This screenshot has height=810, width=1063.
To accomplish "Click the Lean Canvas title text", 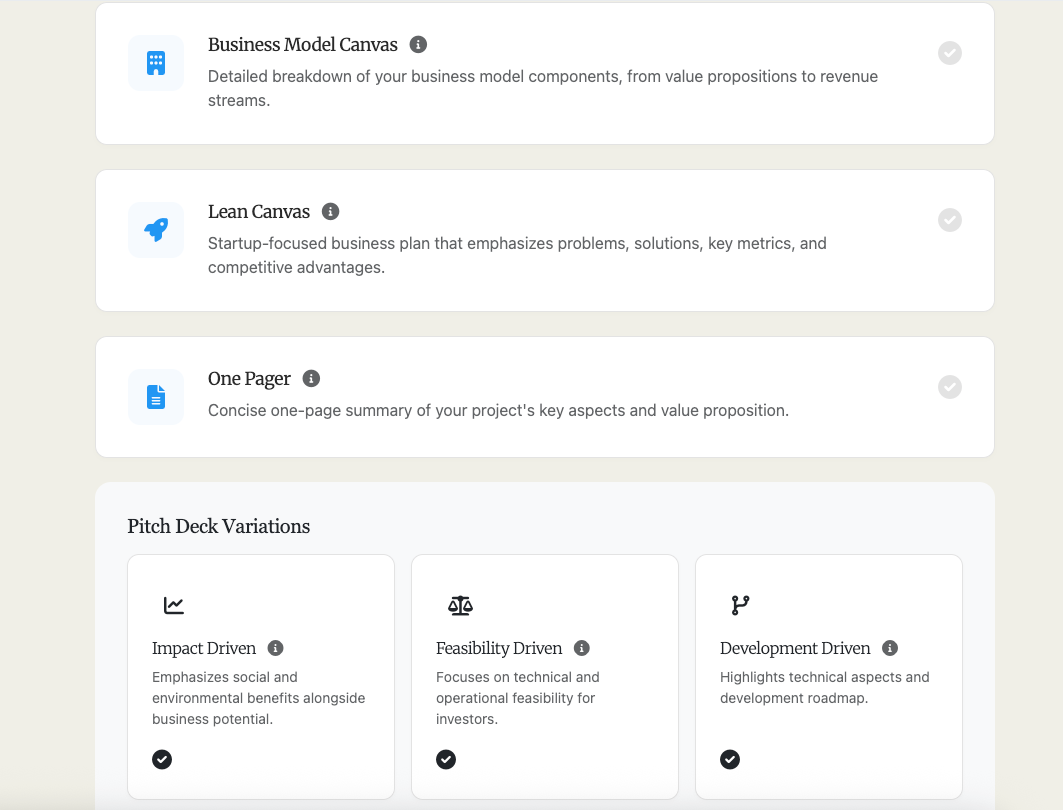I will tap(259, 212).
